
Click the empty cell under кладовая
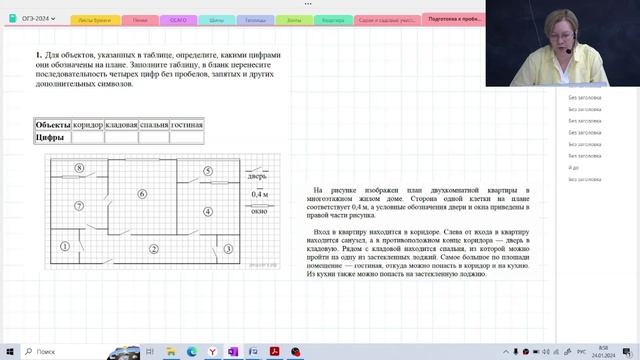121,138
